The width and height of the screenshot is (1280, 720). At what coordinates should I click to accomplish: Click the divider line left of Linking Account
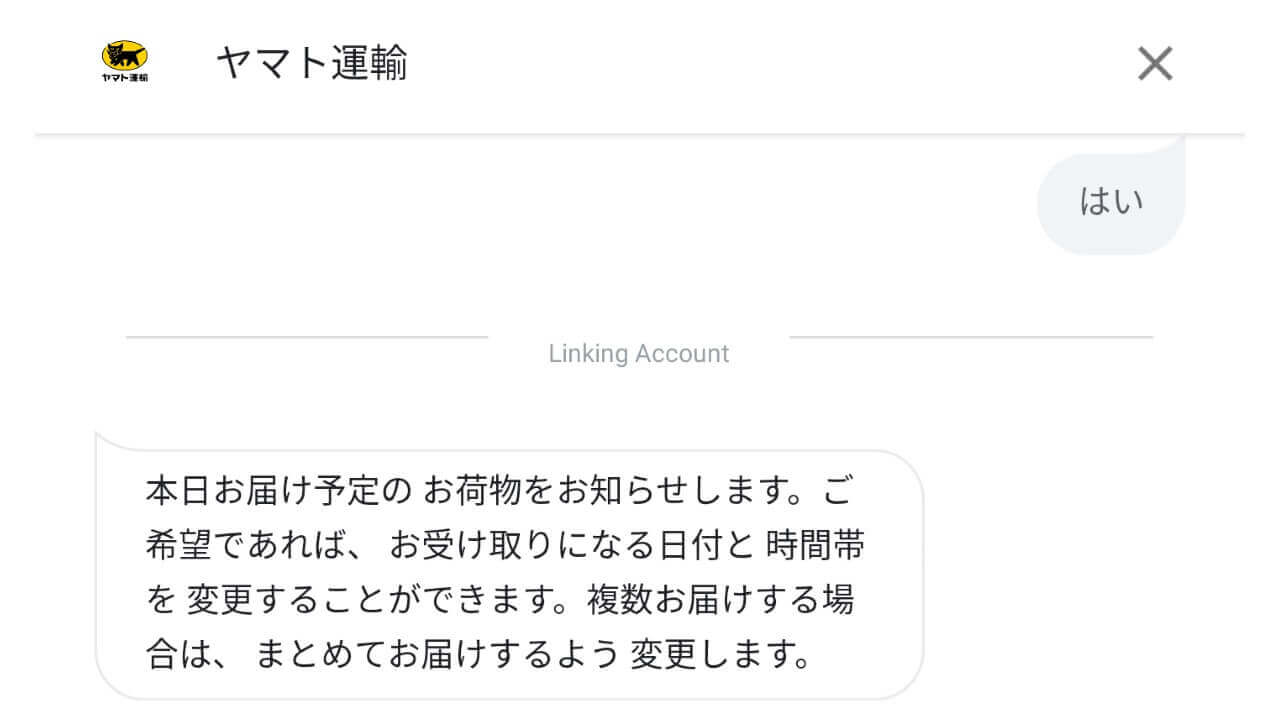click(x=306, y=338)
